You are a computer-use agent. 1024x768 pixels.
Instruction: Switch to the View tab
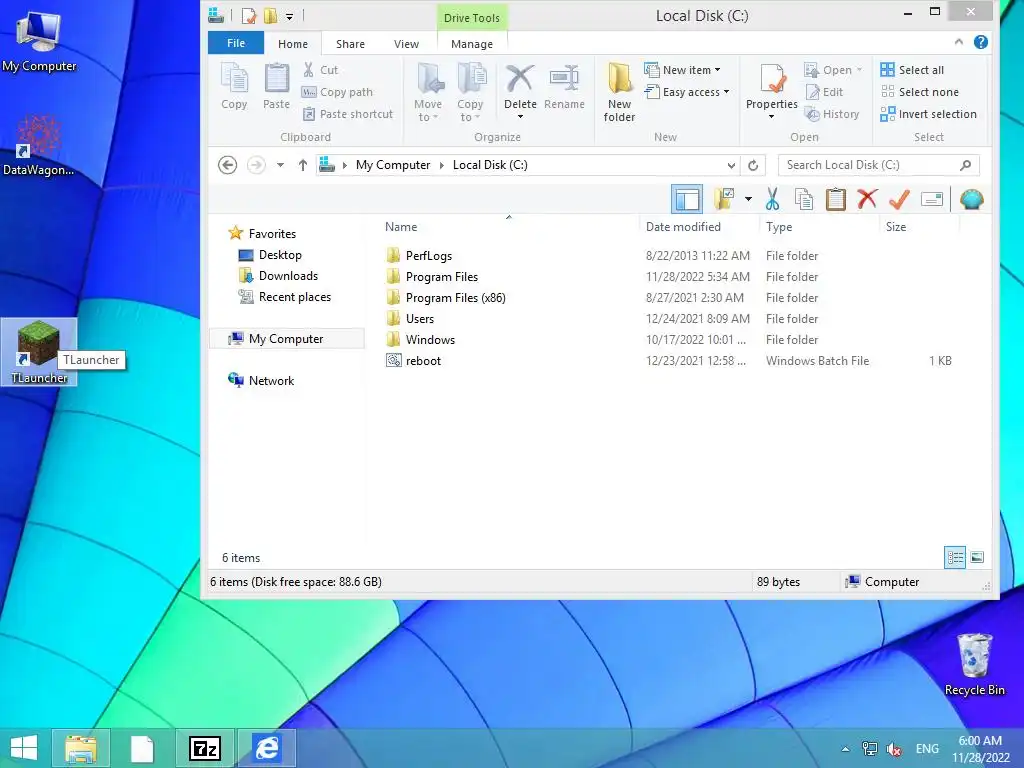pos(406,44)
